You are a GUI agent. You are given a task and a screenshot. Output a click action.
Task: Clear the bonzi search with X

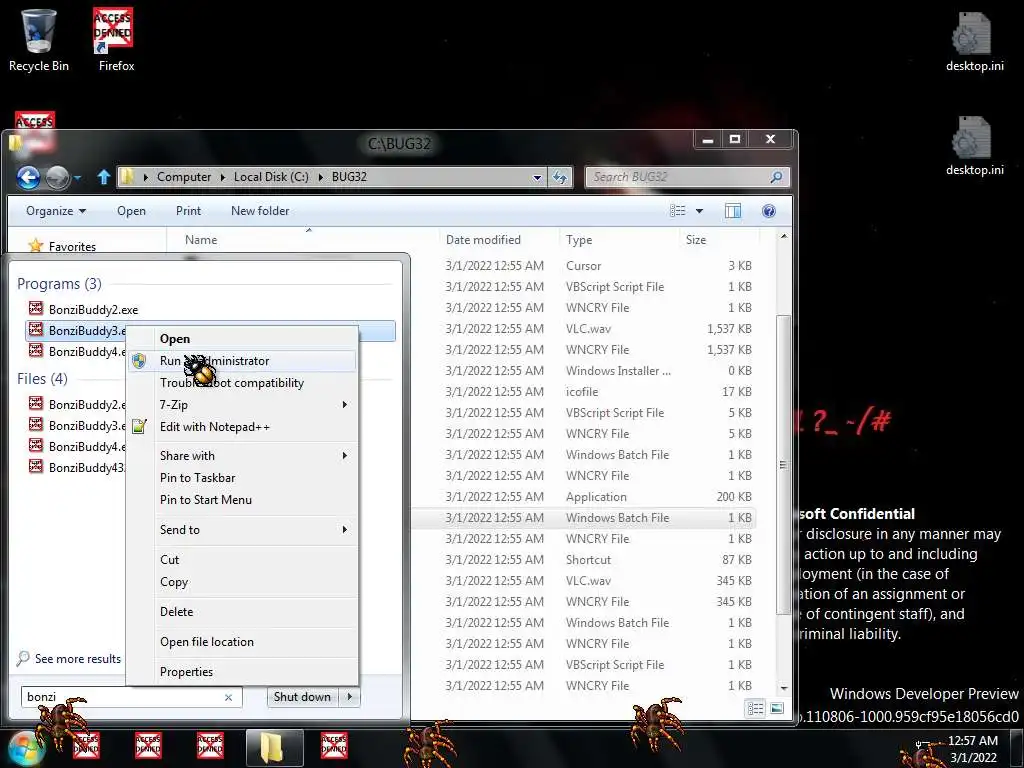(x=229, y=697)
